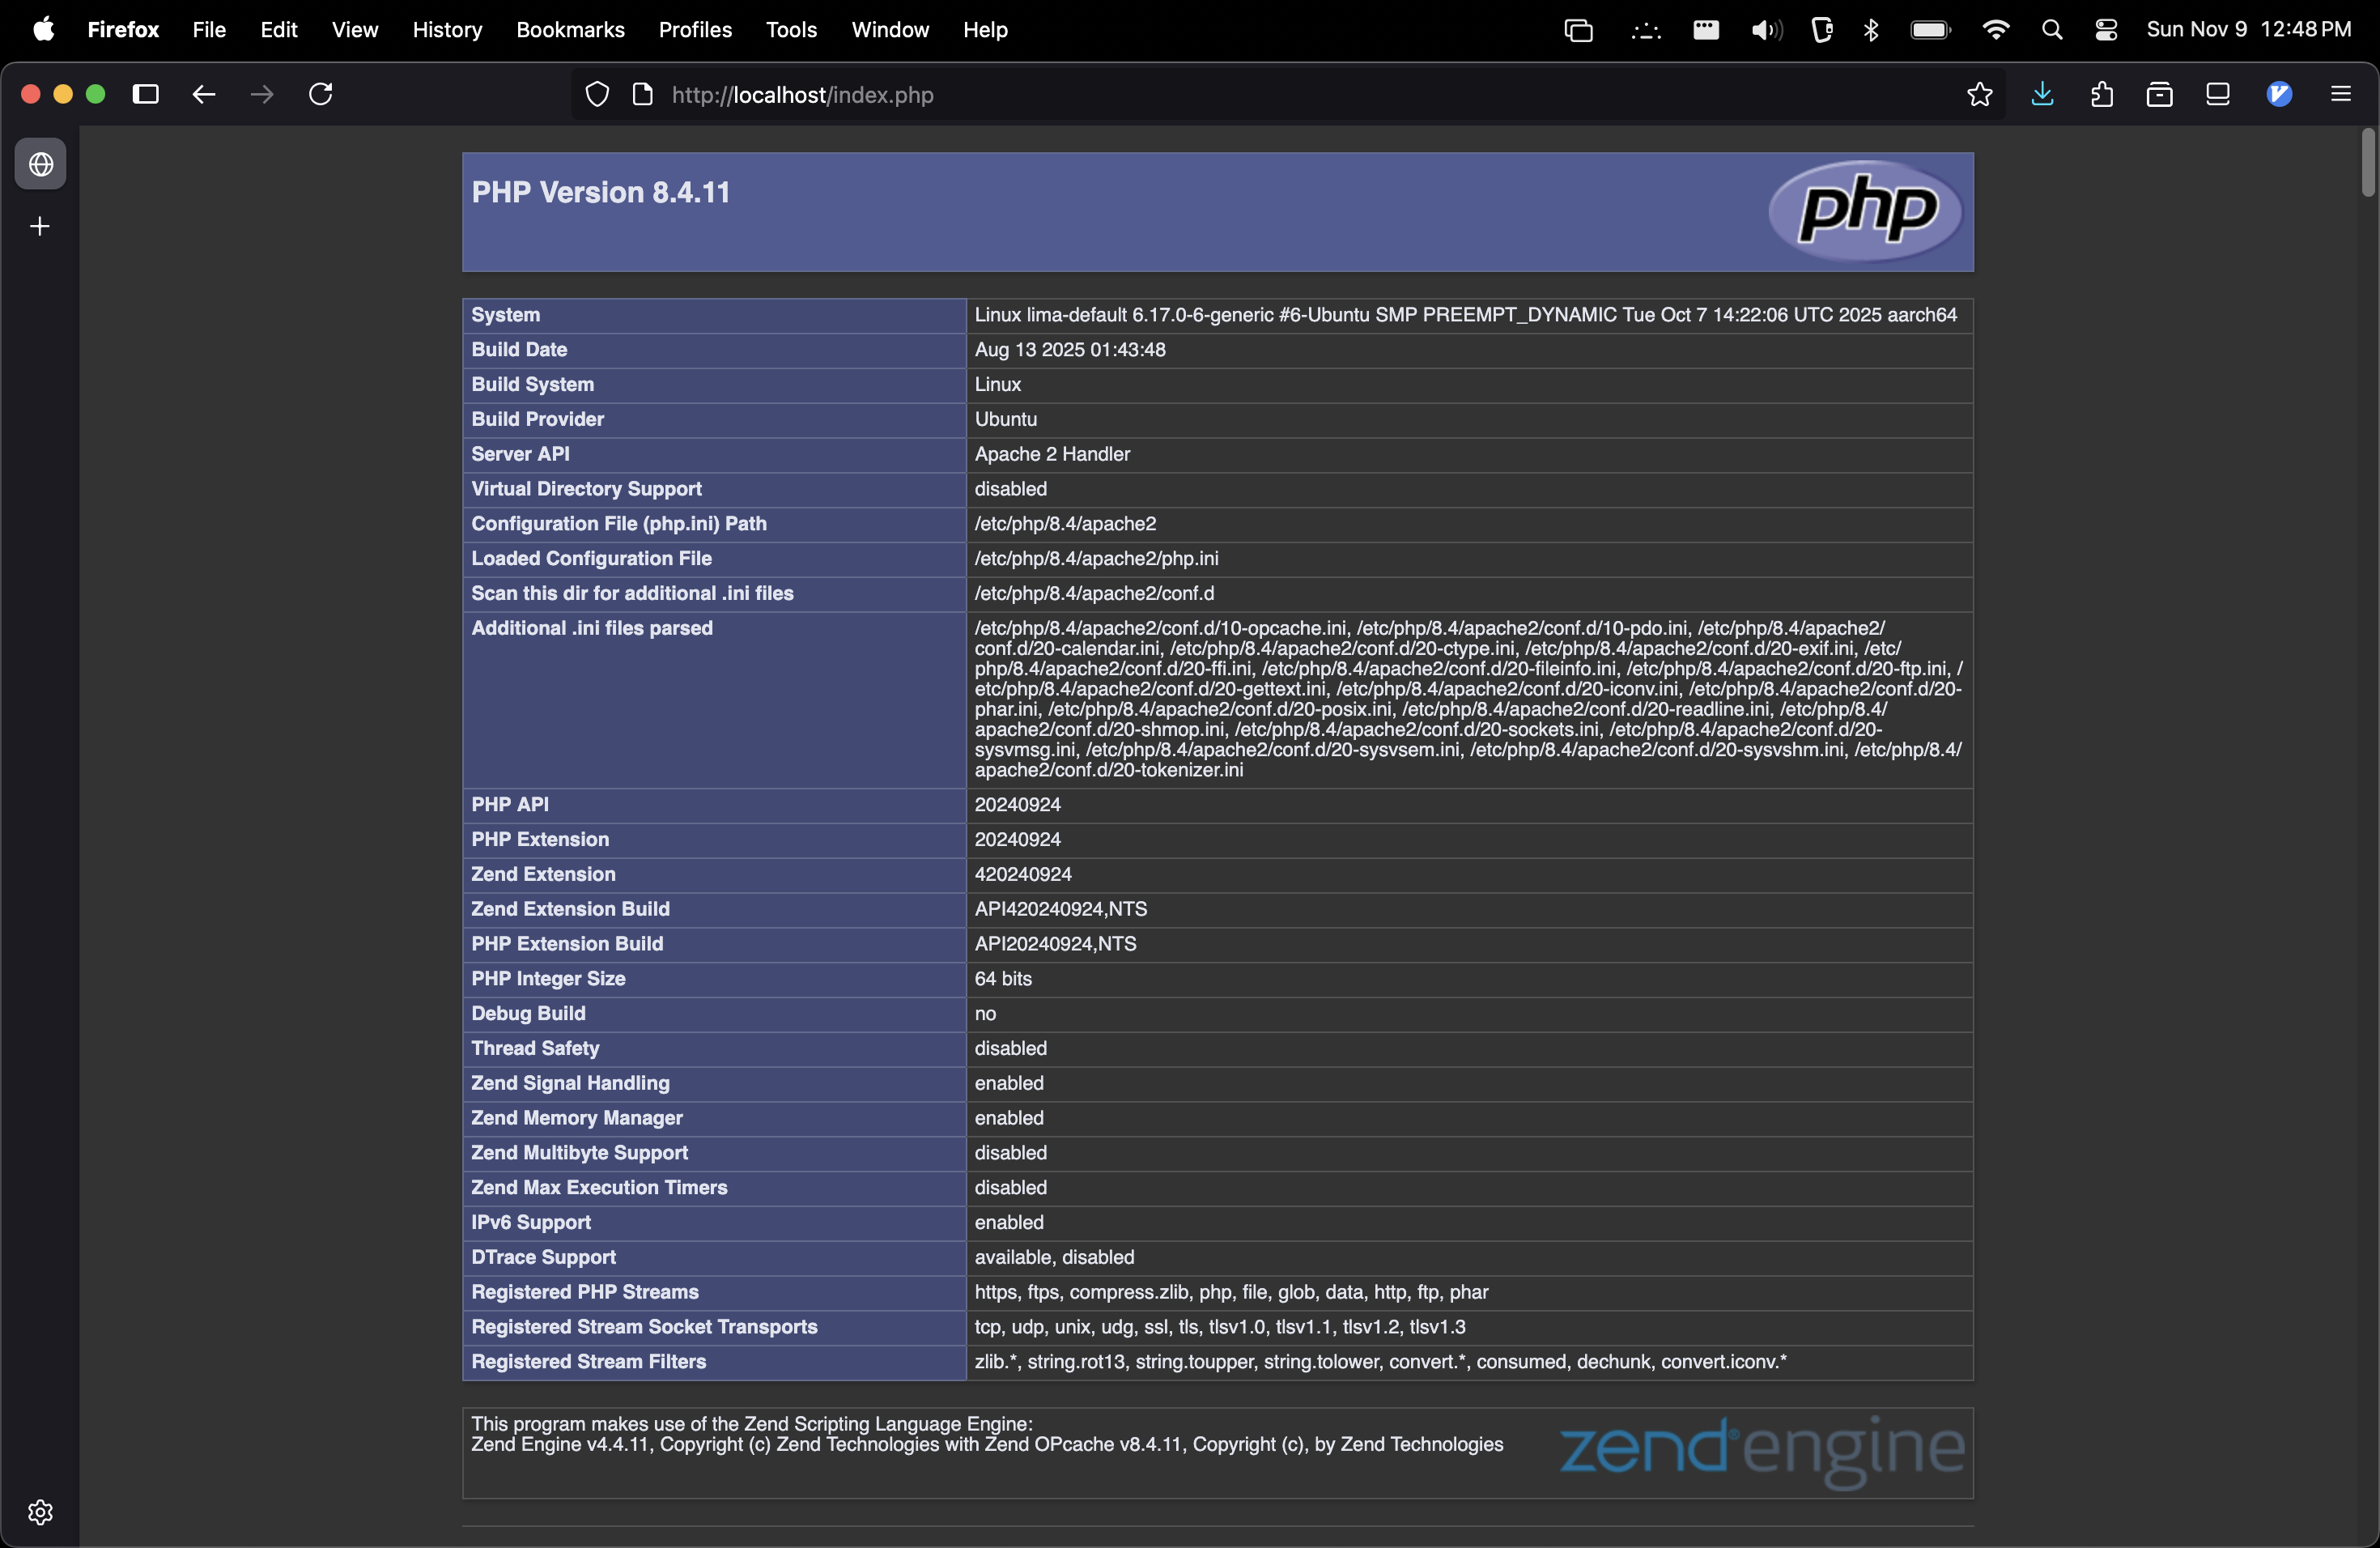Viewport: 2380px width, 1548px height.
Task: Click the tracking protection shield icon
Action: point(597,94)
